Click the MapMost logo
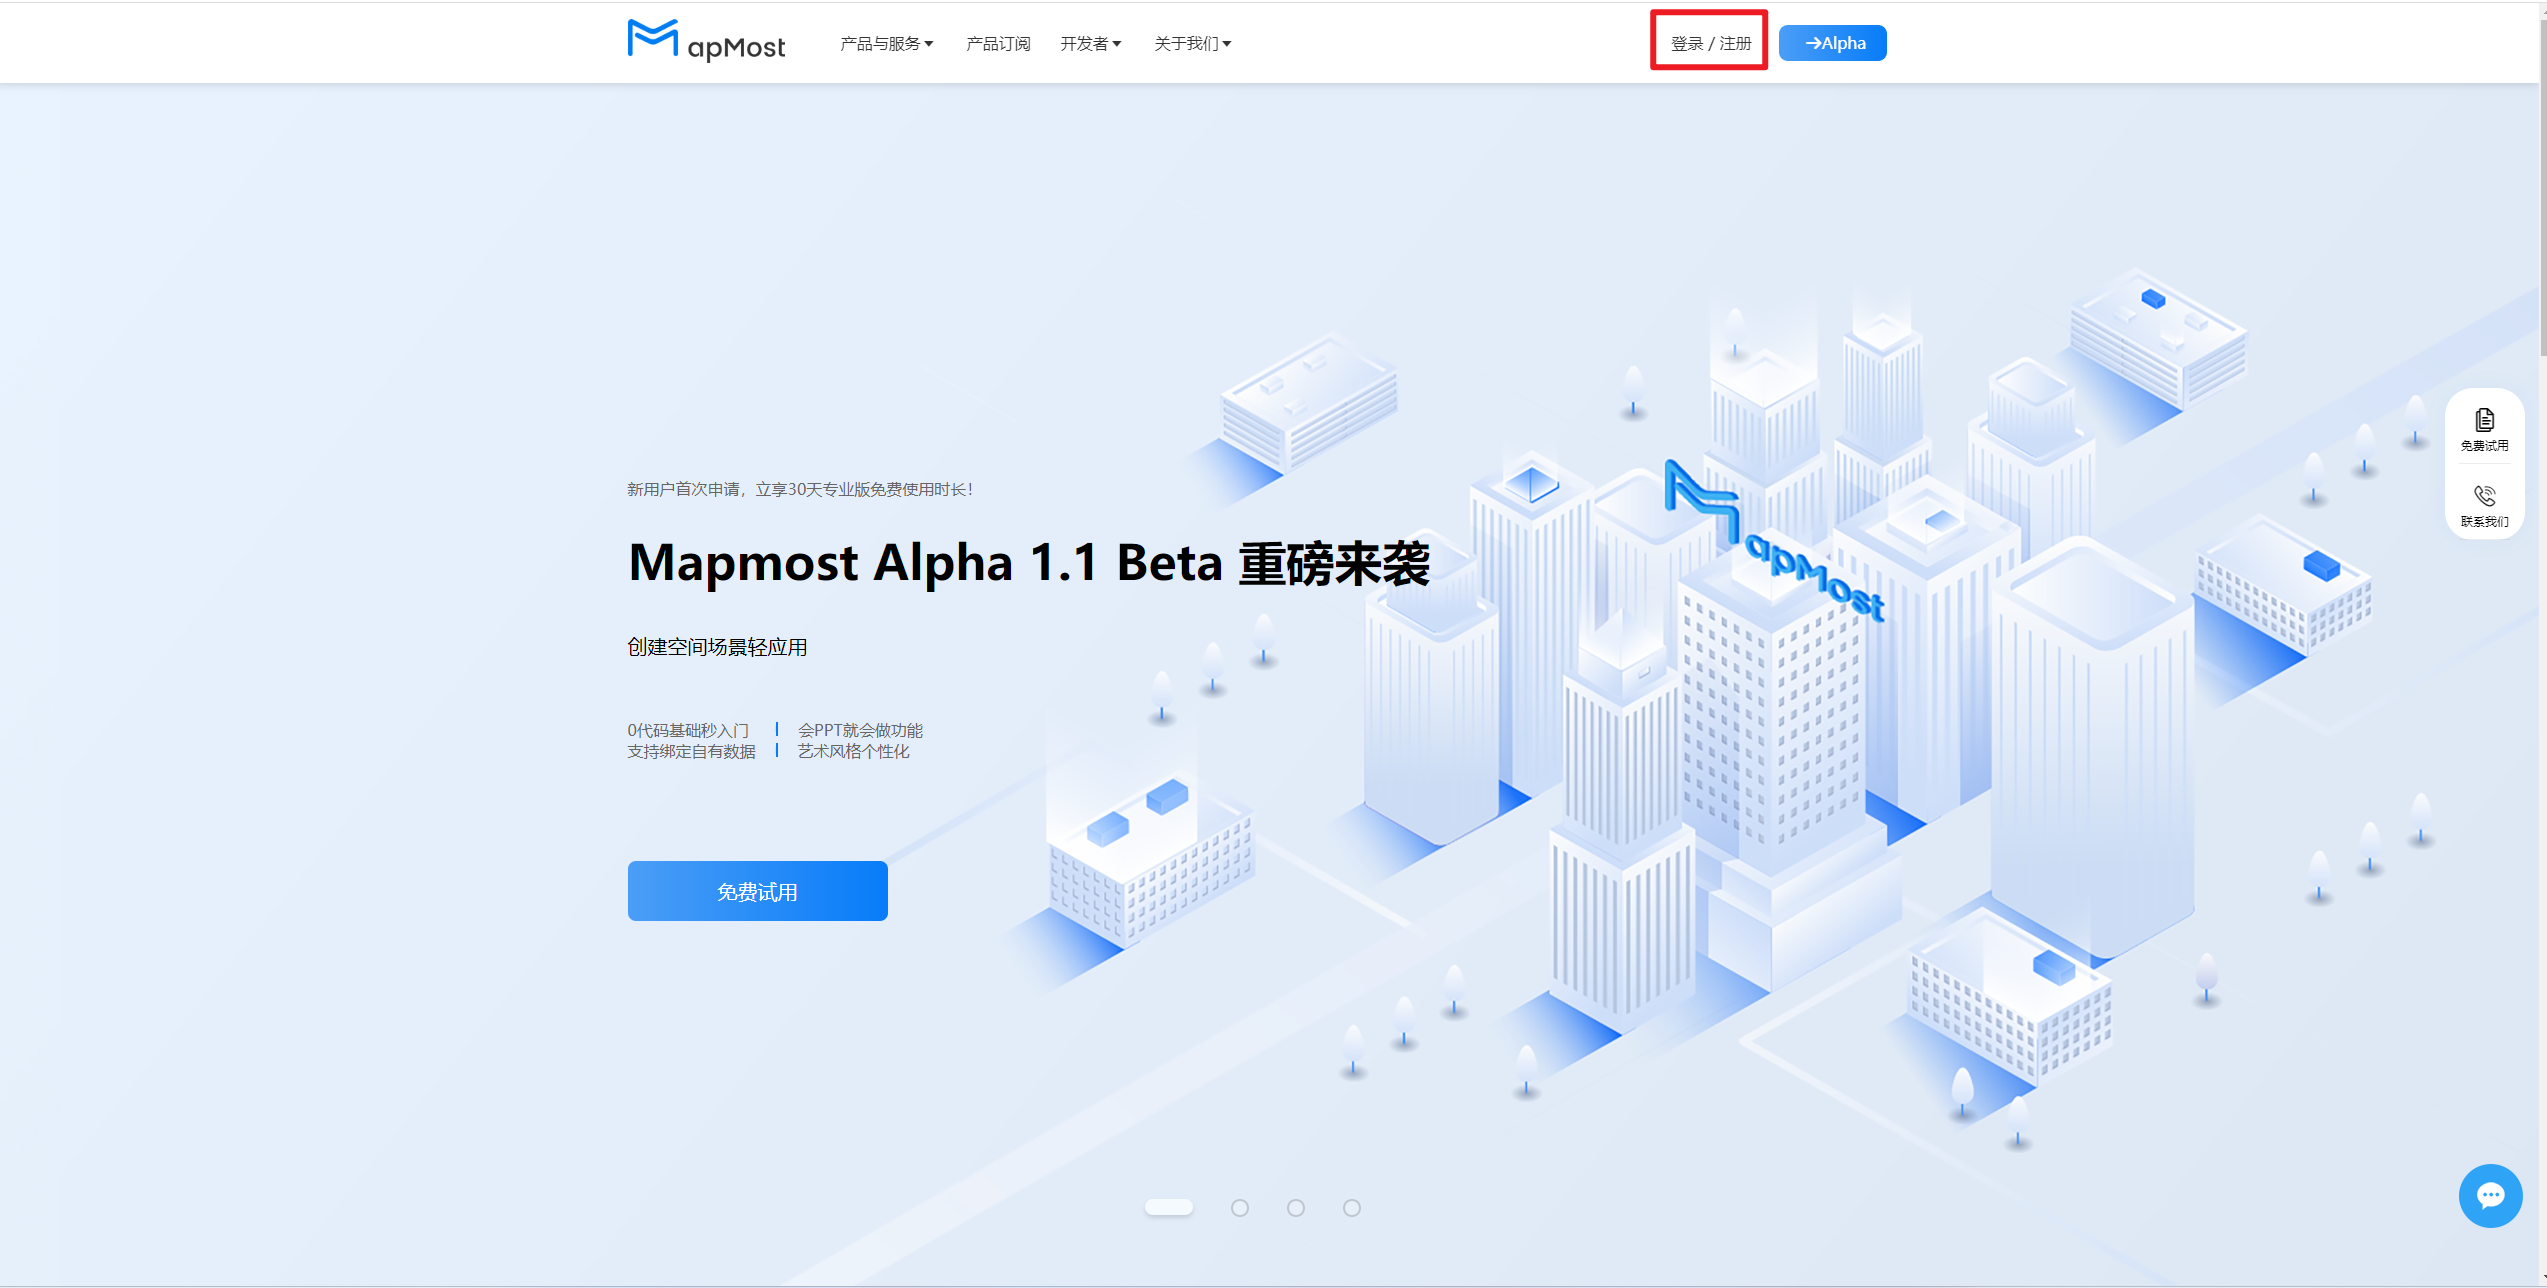 pos(706,41)
